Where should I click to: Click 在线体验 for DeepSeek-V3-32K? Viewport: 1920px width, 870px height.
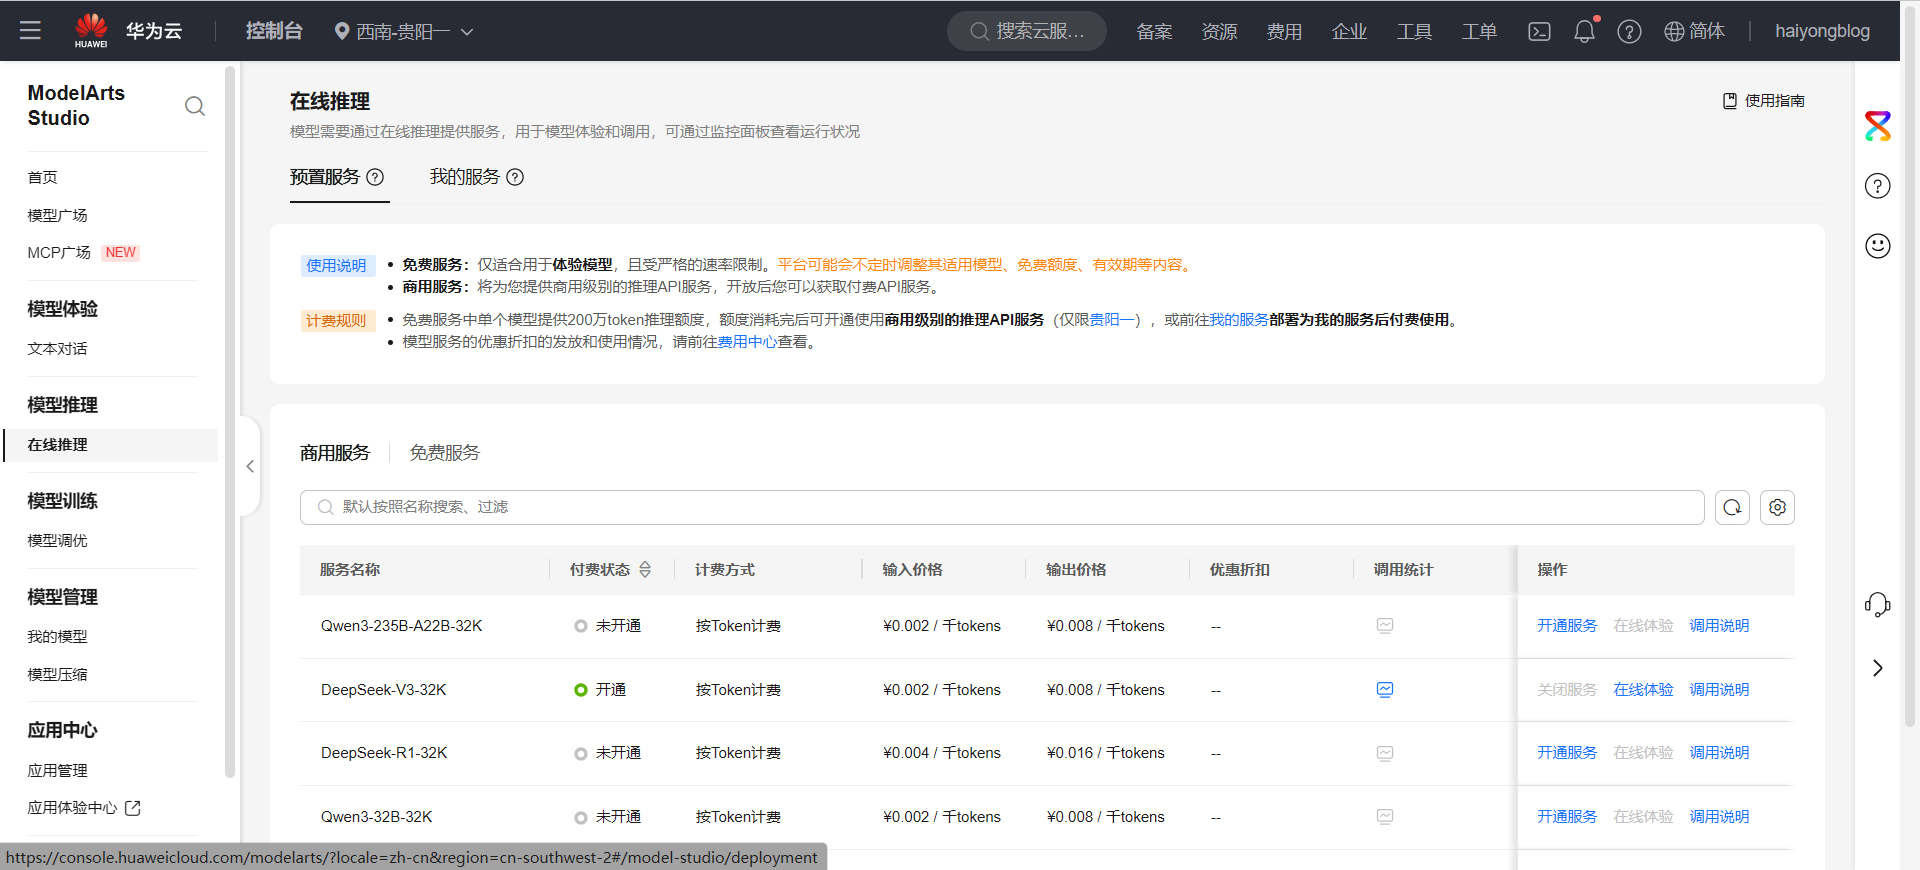point(1643,690)
